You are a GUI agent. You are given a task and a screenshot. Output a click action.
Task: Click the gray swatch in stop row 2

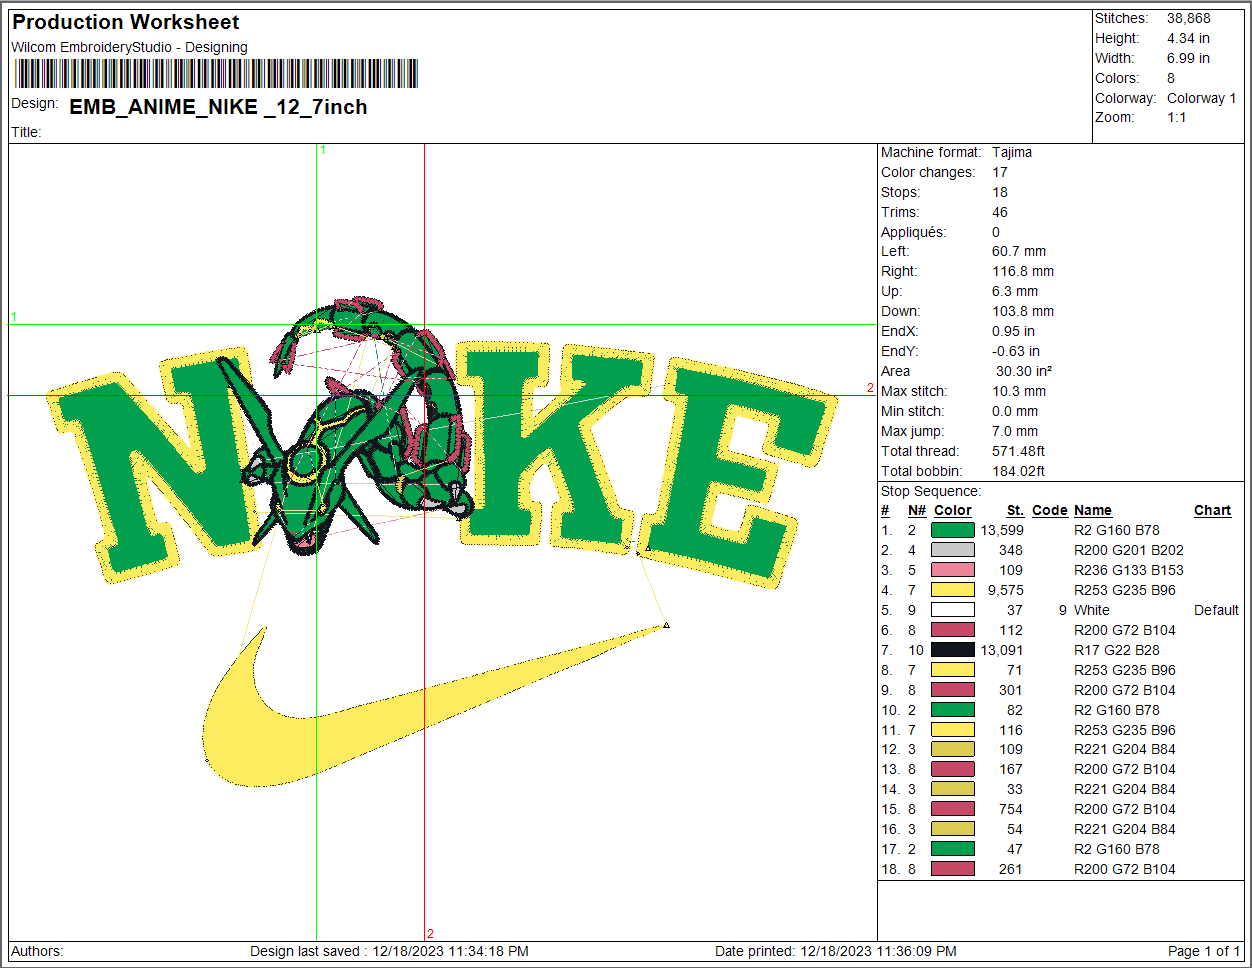pos(952,550)
